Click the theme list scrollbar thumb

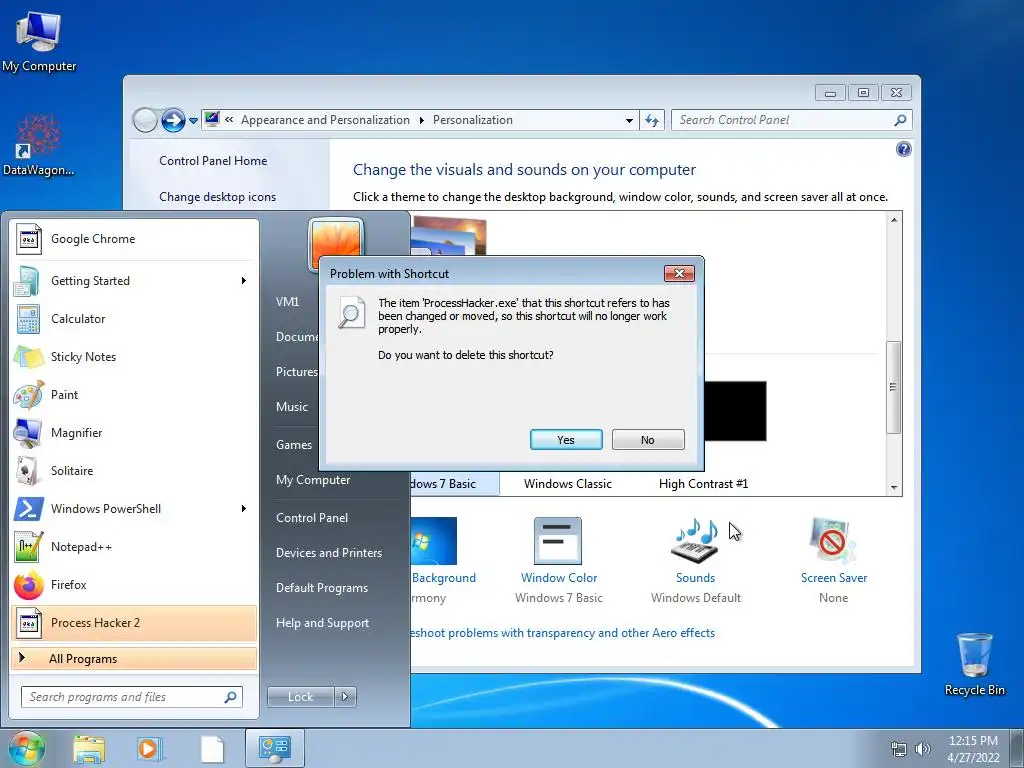[893, 387]
